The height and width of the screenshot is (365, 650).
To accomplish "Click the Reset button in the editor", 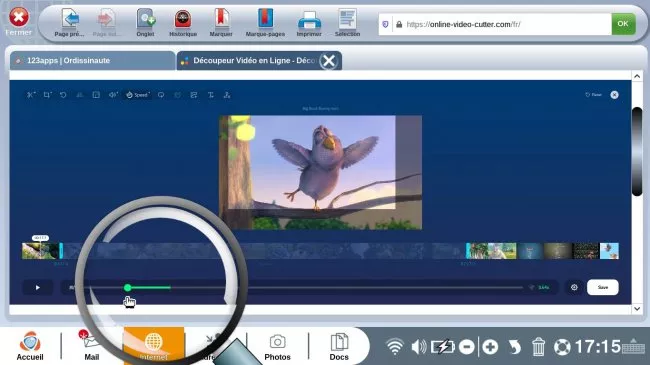I will (593, 95).
